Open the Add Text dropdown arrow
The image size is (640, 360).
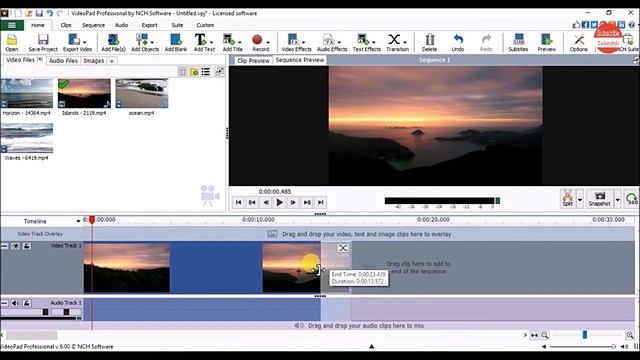pyautogui.click(x=211, y=42)
